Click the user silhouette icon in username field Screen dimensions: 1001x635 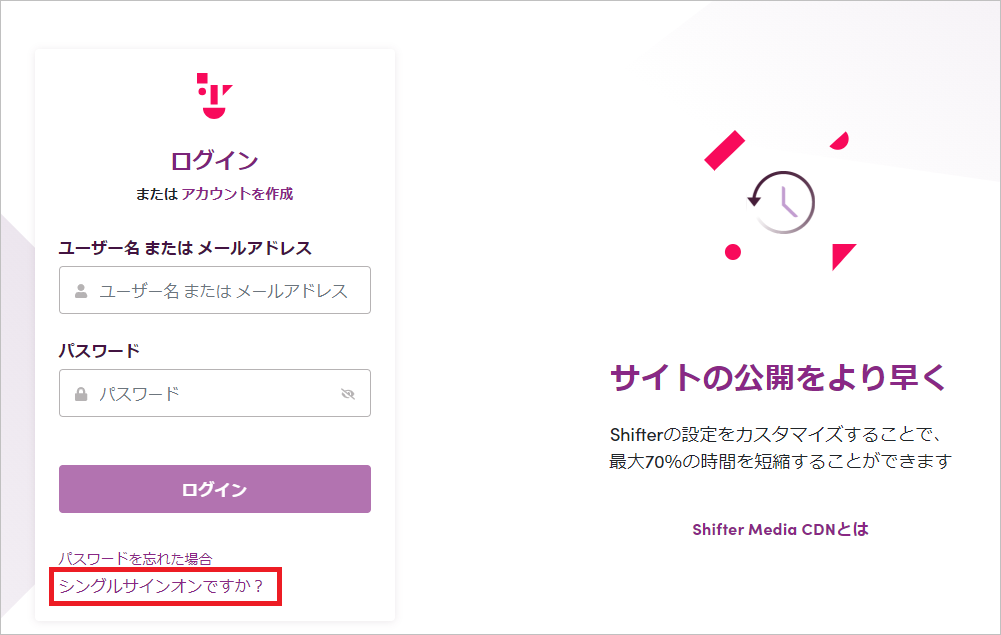point(81,291)
